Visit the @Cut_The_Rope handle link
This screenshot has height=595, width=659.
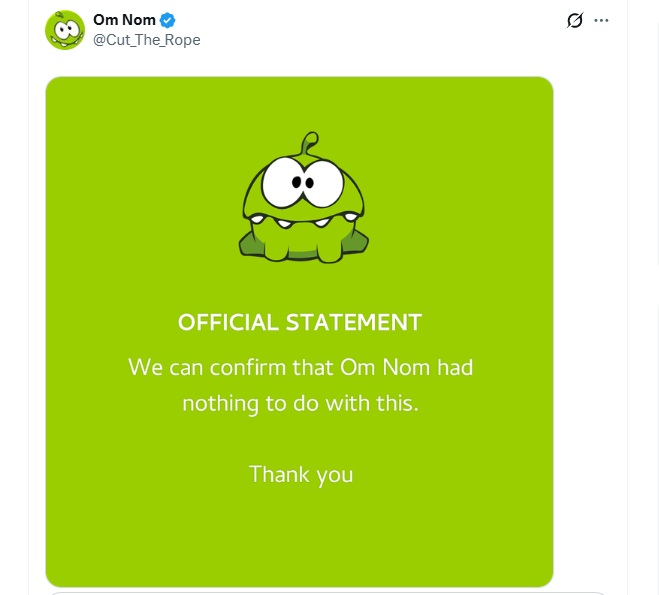(146, 39)
